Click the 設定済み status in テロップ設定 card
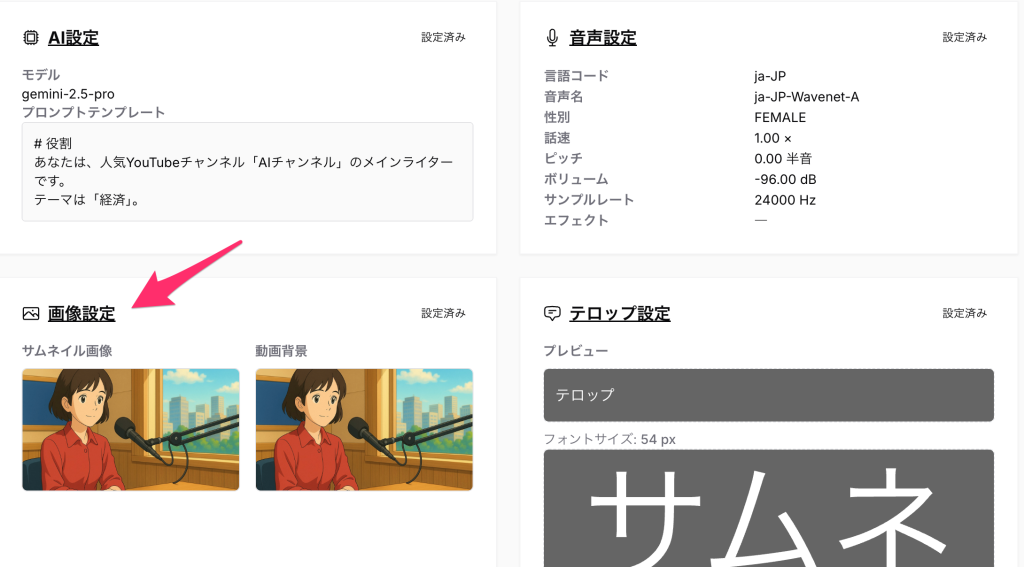The image size is (1024, 567). tap(965, 314)
